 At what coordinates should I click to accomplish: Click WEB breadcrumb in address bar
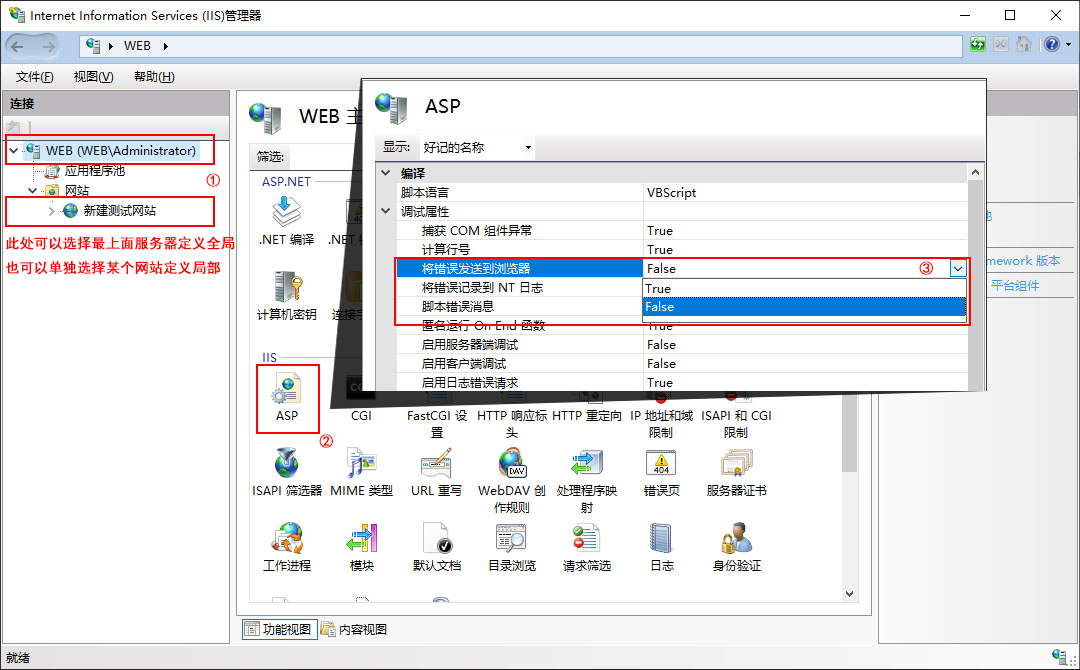137,45
